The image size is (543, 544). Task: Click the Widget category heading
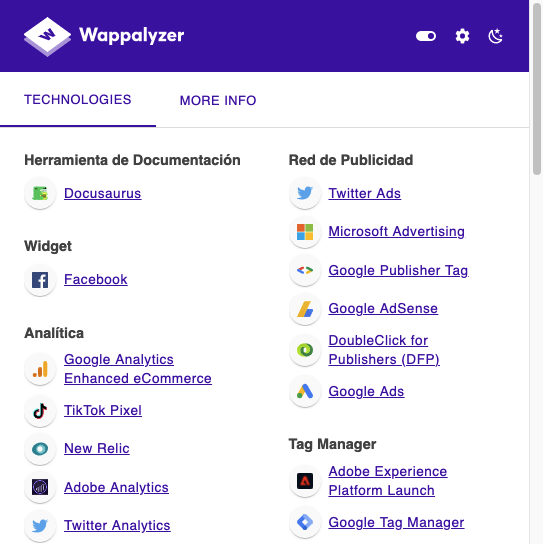[x=48, y=246]
